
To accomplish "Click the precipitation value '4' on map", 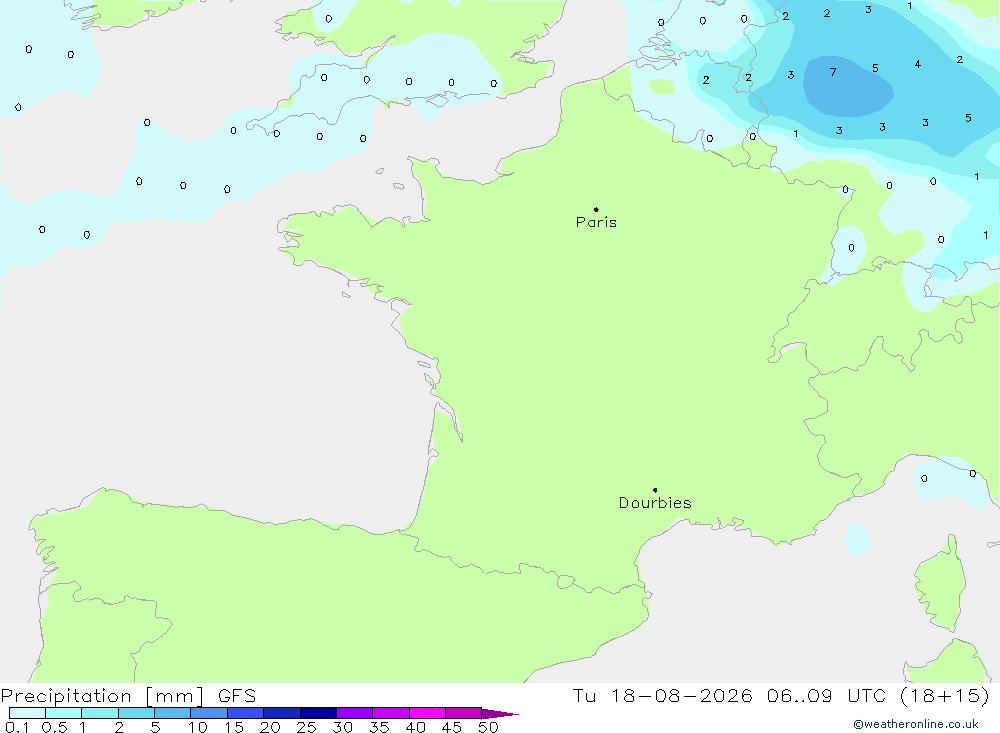I will click(918, 64).
